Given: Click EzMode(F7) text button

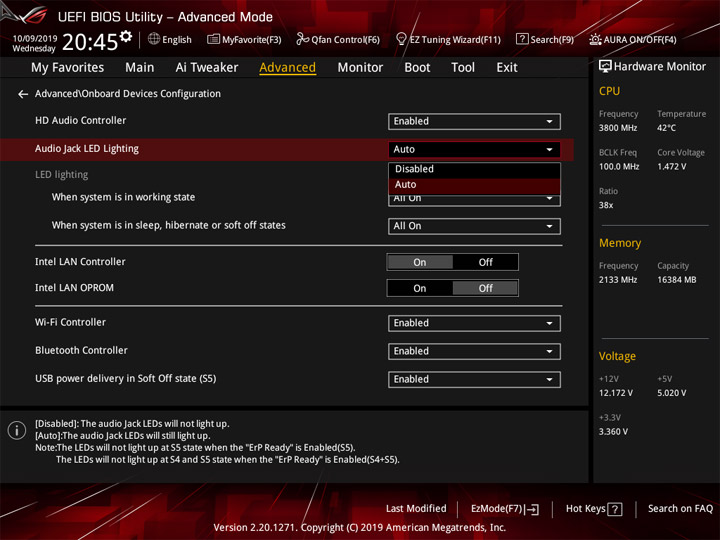Looking at the screenshot, I should tap(497, 509).
